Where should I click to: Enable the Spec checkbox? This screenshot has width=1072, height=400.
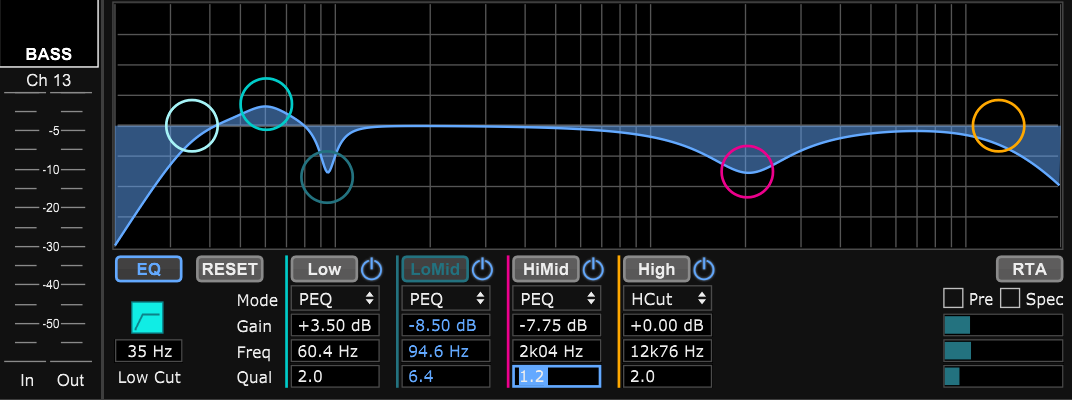click(x=1010, y=299)
